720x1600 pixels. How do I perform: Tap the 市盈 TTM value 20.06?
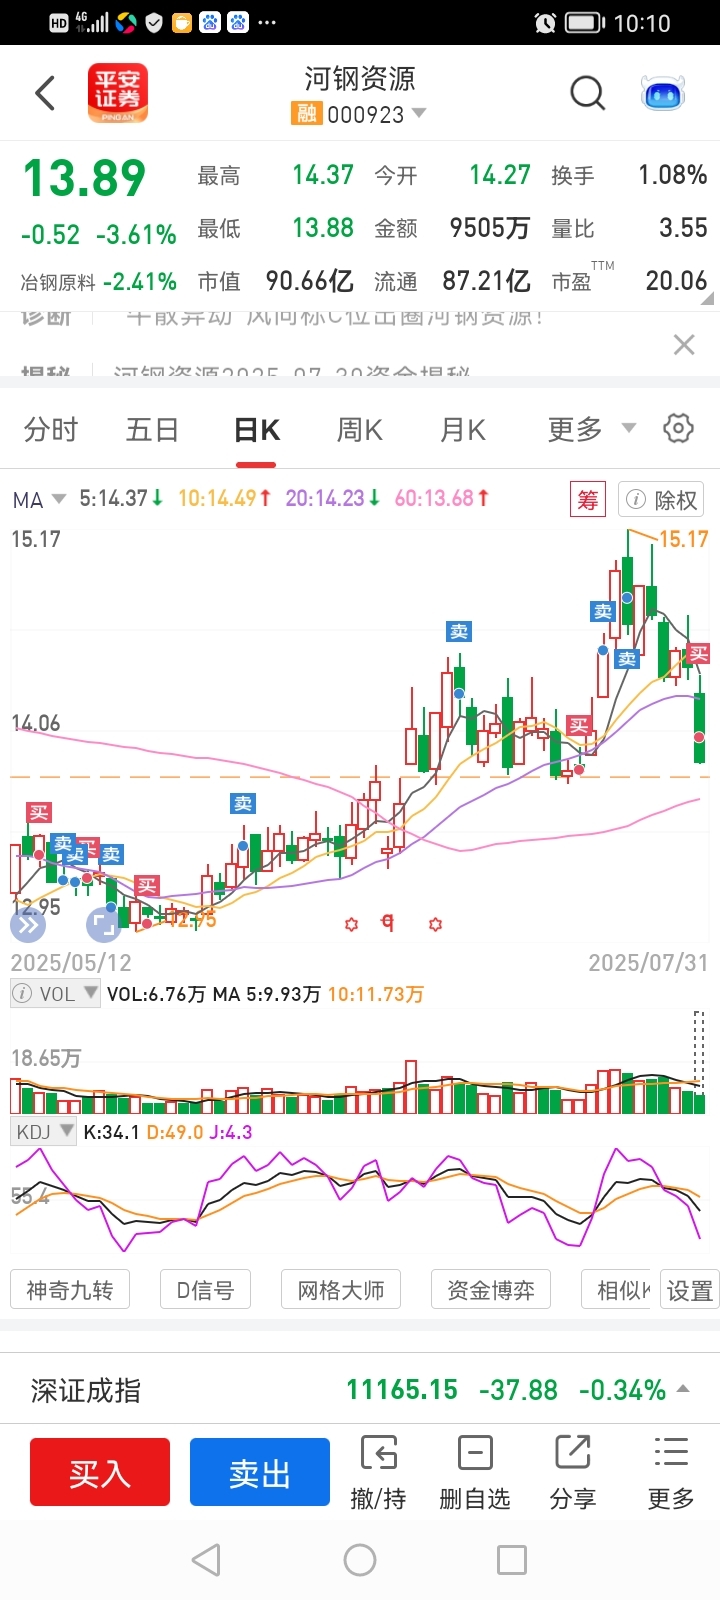(676, 281)
